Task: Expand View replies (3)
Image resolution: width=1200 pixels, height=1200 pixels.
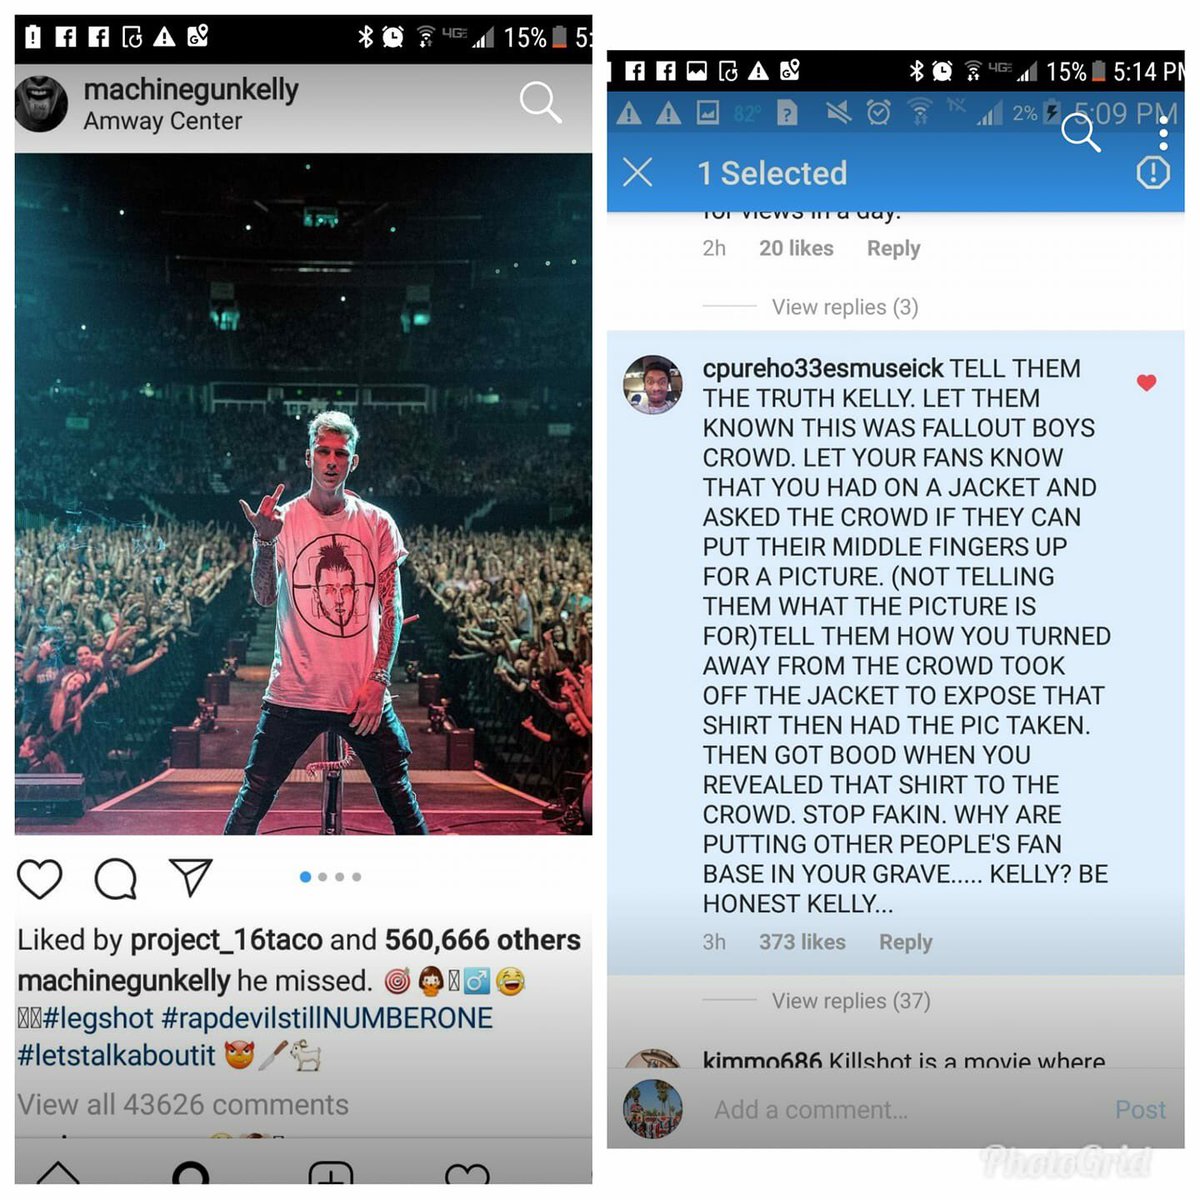Action: (x=845, y=307)
